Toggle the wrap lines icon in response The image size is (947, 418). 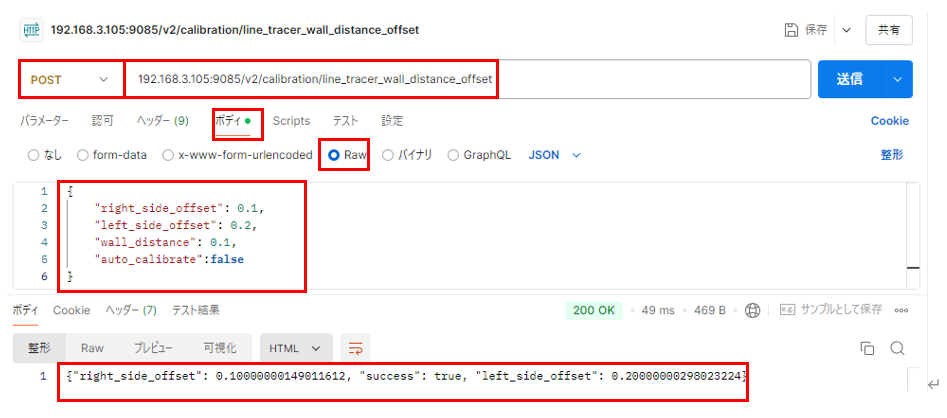[355, 348]
